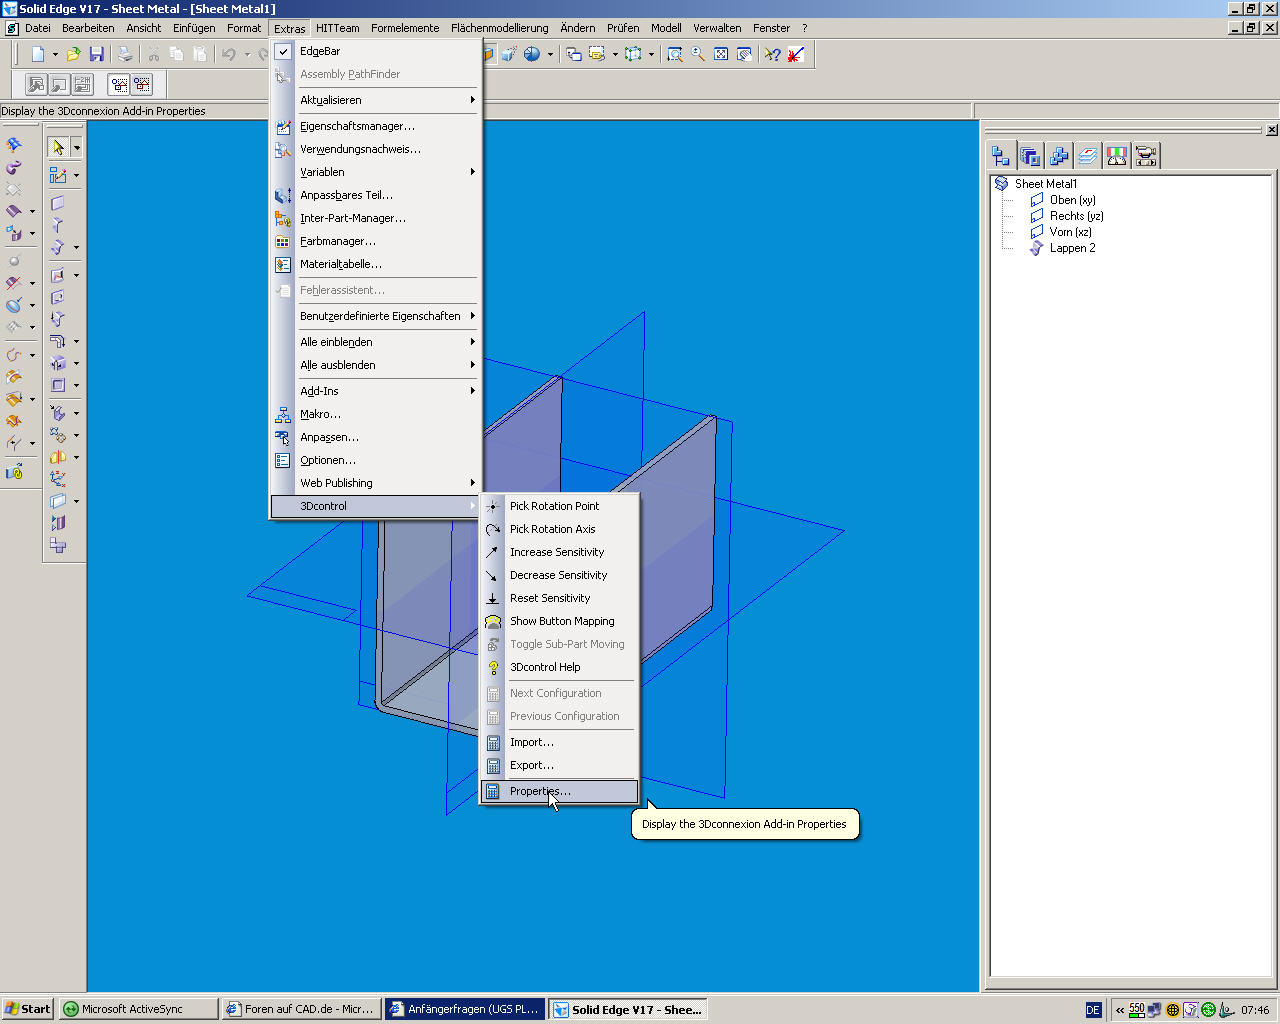Expand the Add-Ins submenu
Image resolution: width=1280 pixels, height=1024 pixels.
pos(376,391)
